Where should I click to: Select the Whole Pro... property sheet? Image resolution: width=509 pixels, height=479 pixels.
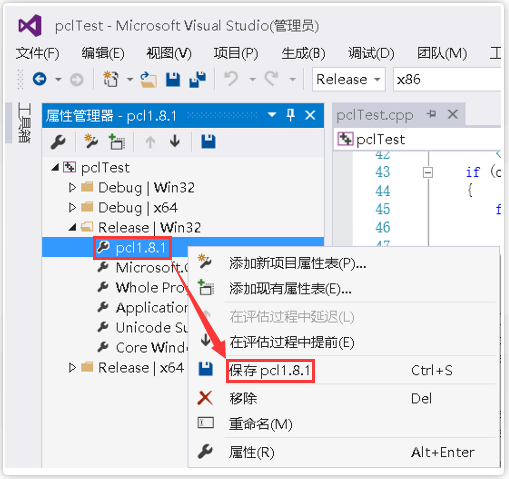click(x=151, y=288)
